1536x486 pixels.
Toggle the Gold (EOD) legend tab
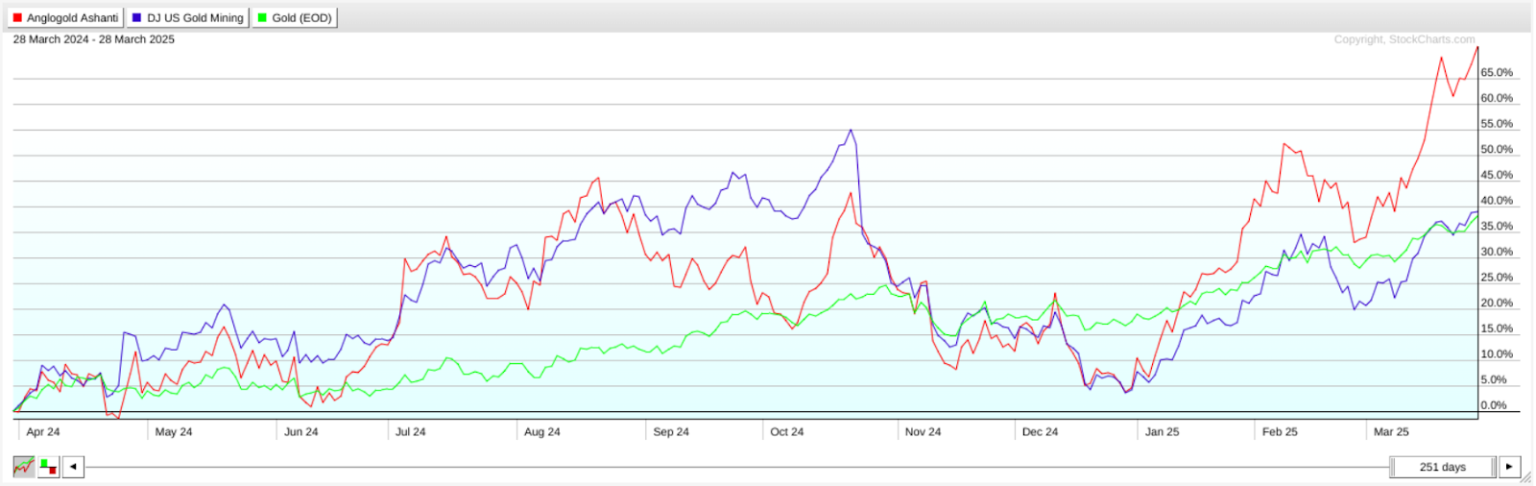[294, 18]
